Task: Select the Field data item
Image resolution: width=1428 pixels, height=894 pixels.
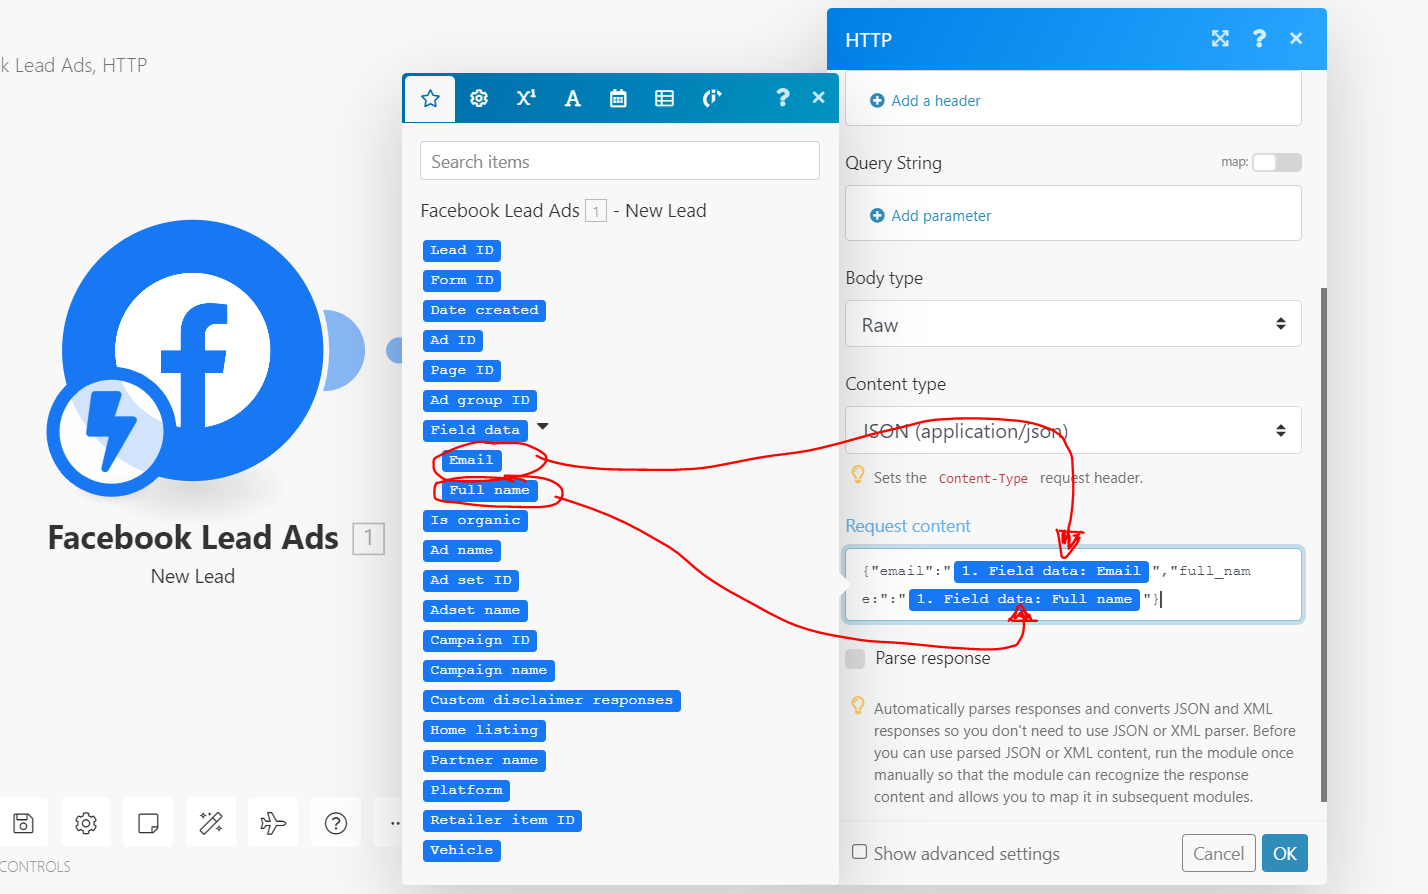Action: [475, 431]
